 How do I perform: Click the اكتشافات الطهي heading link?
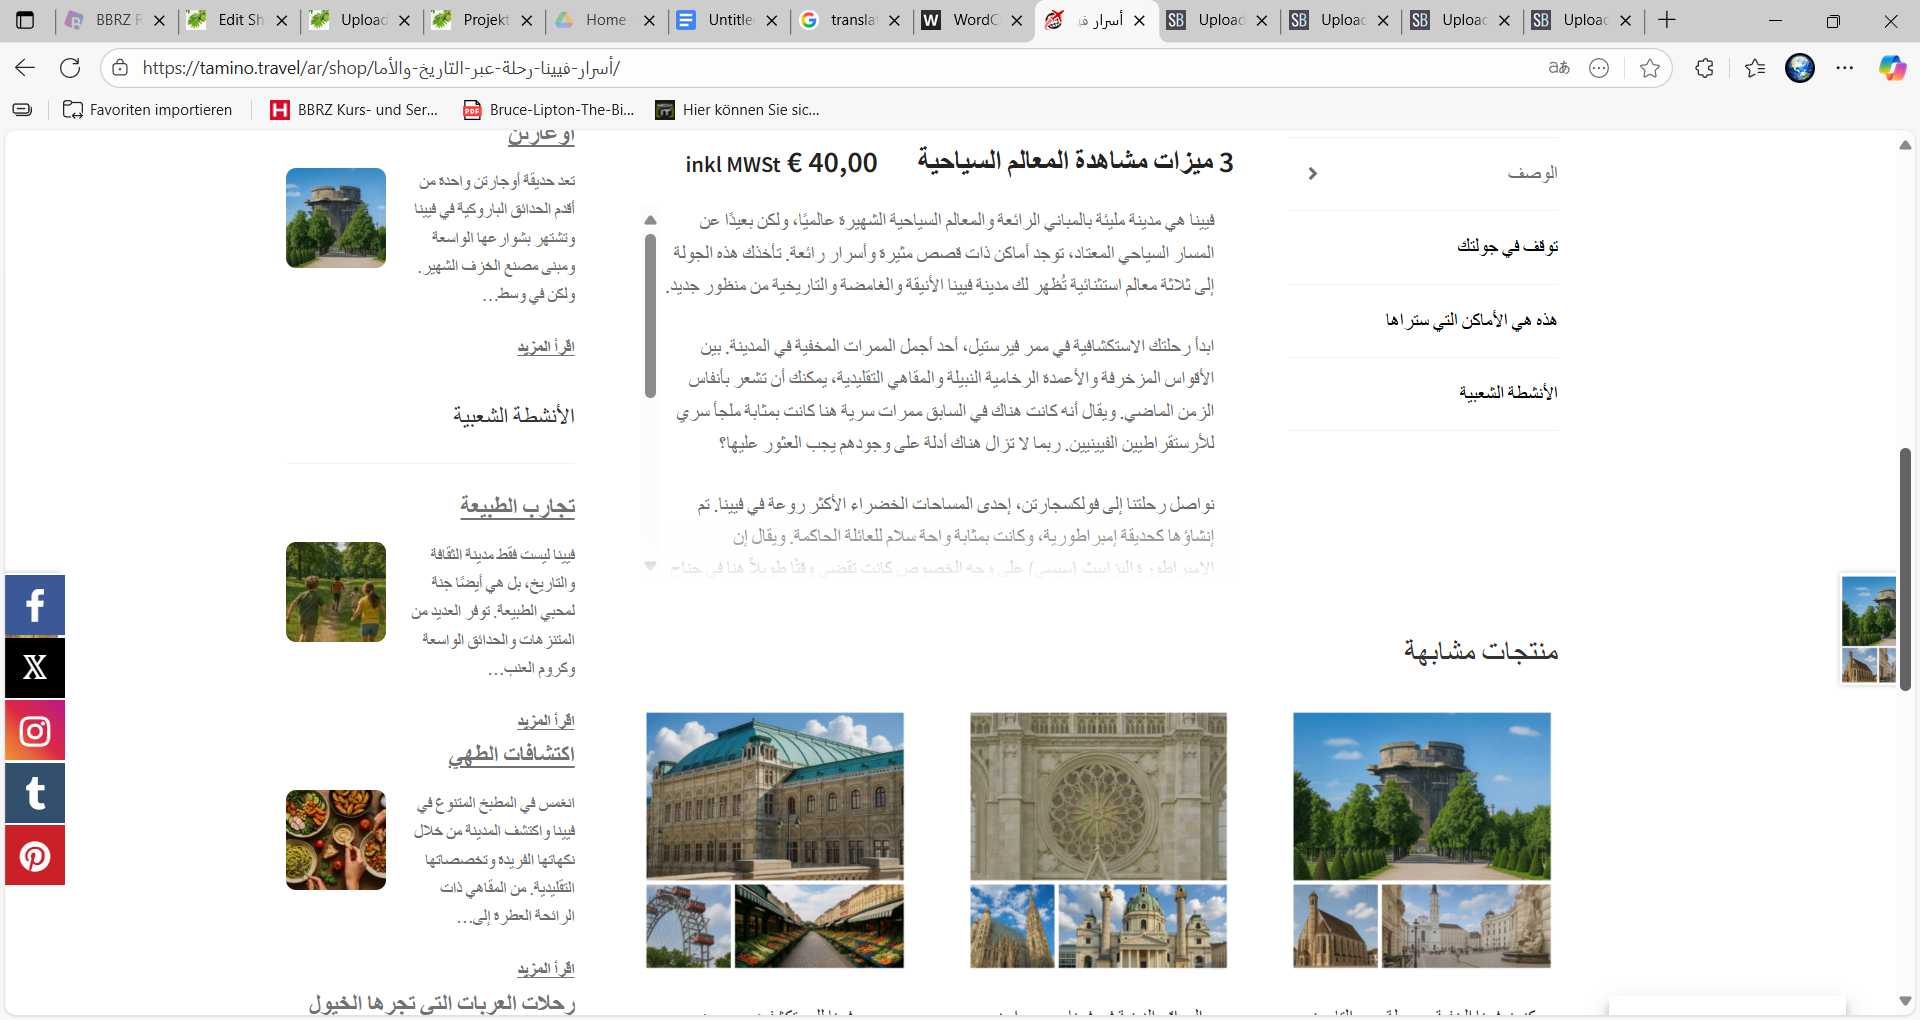coord(511,754)
